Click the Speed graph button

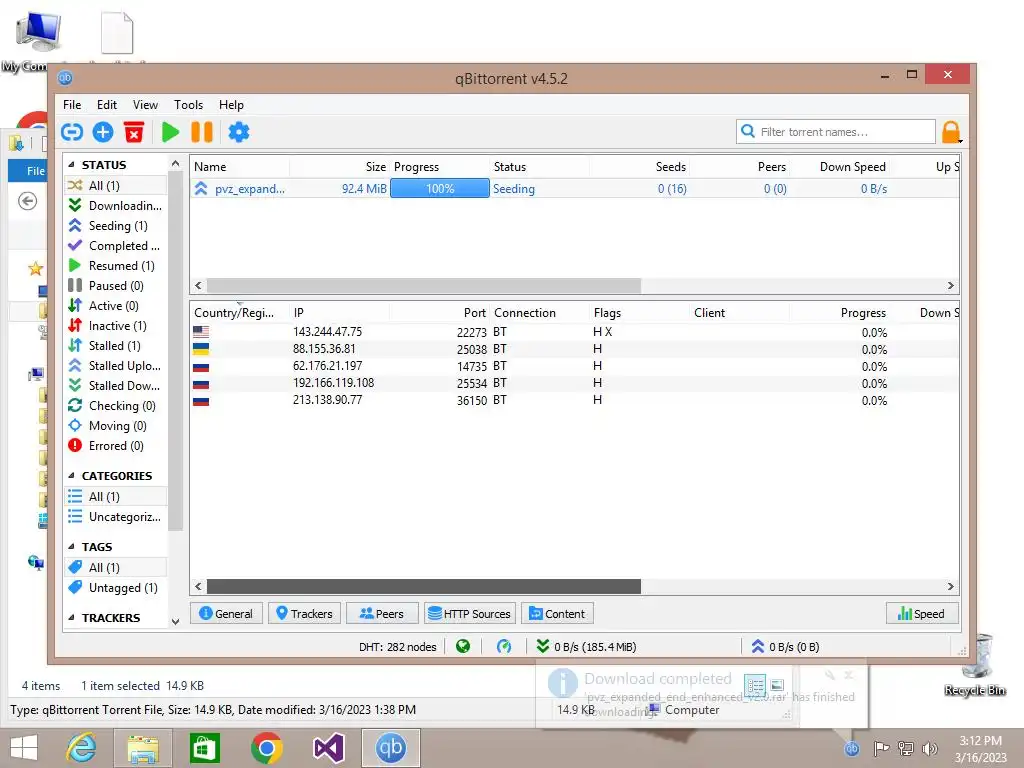click(x=921, y=614)
